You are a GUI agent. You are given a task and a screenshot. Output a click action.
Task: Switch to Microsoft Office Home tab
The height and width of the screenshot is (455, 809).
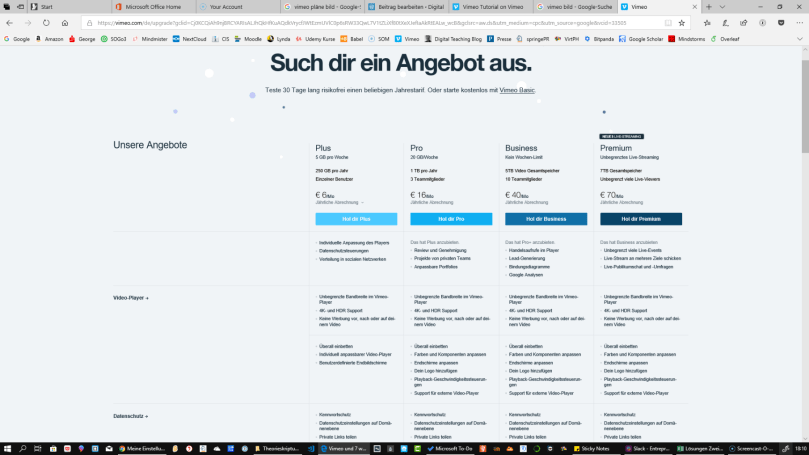pyautogui.click(x=154, y=7)
